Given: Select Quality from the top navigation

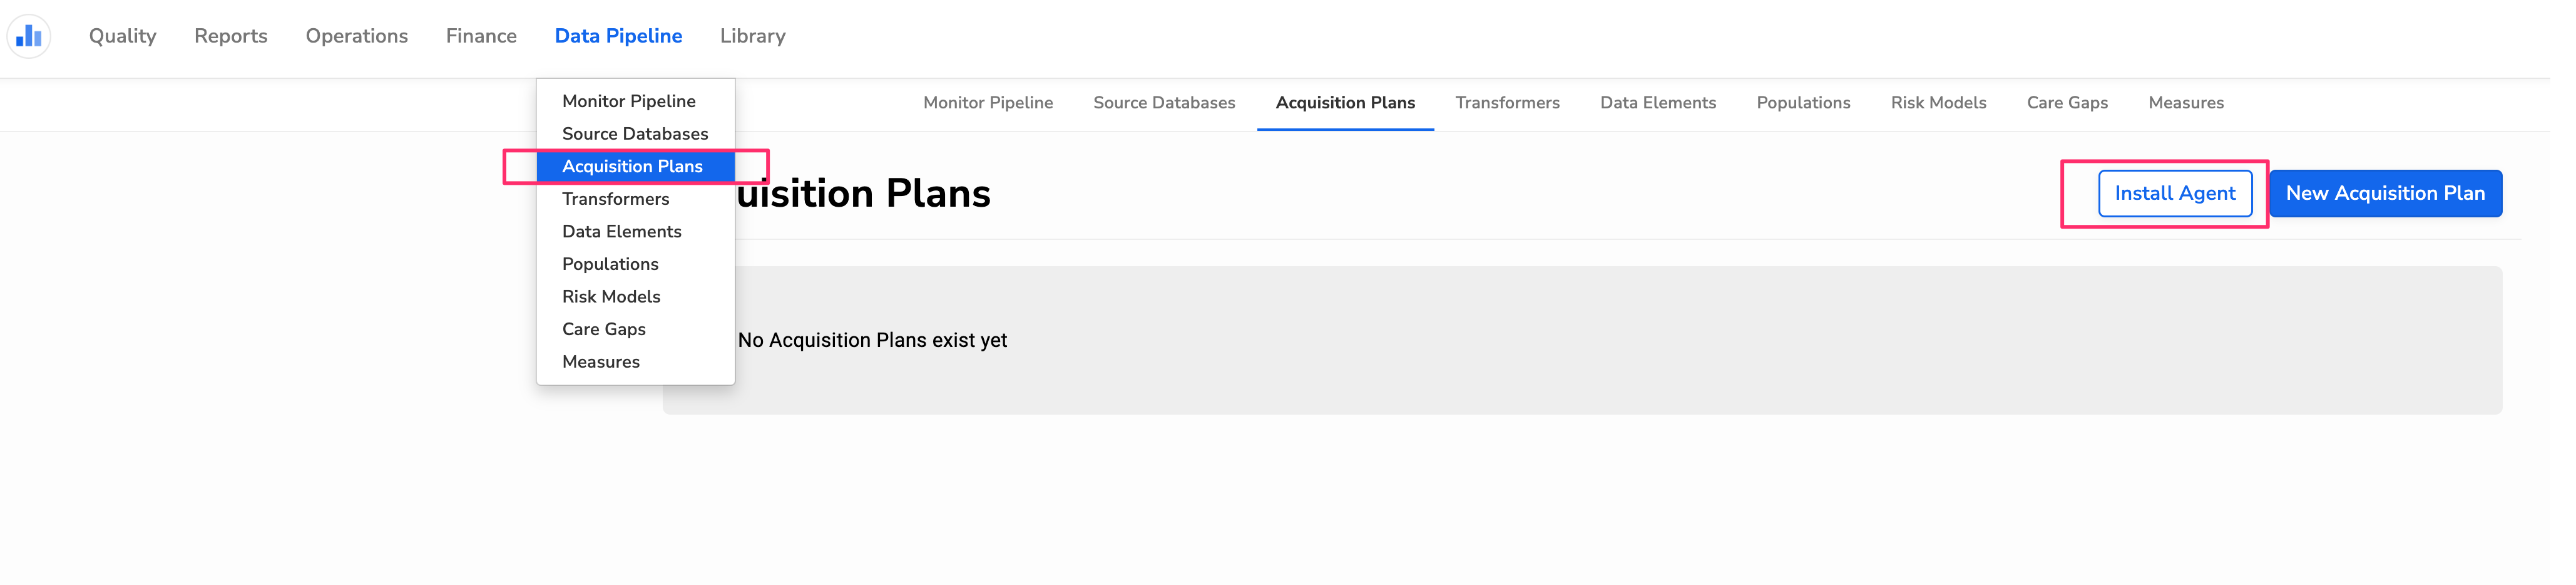Looking at the screenshot, I should 121,35.
